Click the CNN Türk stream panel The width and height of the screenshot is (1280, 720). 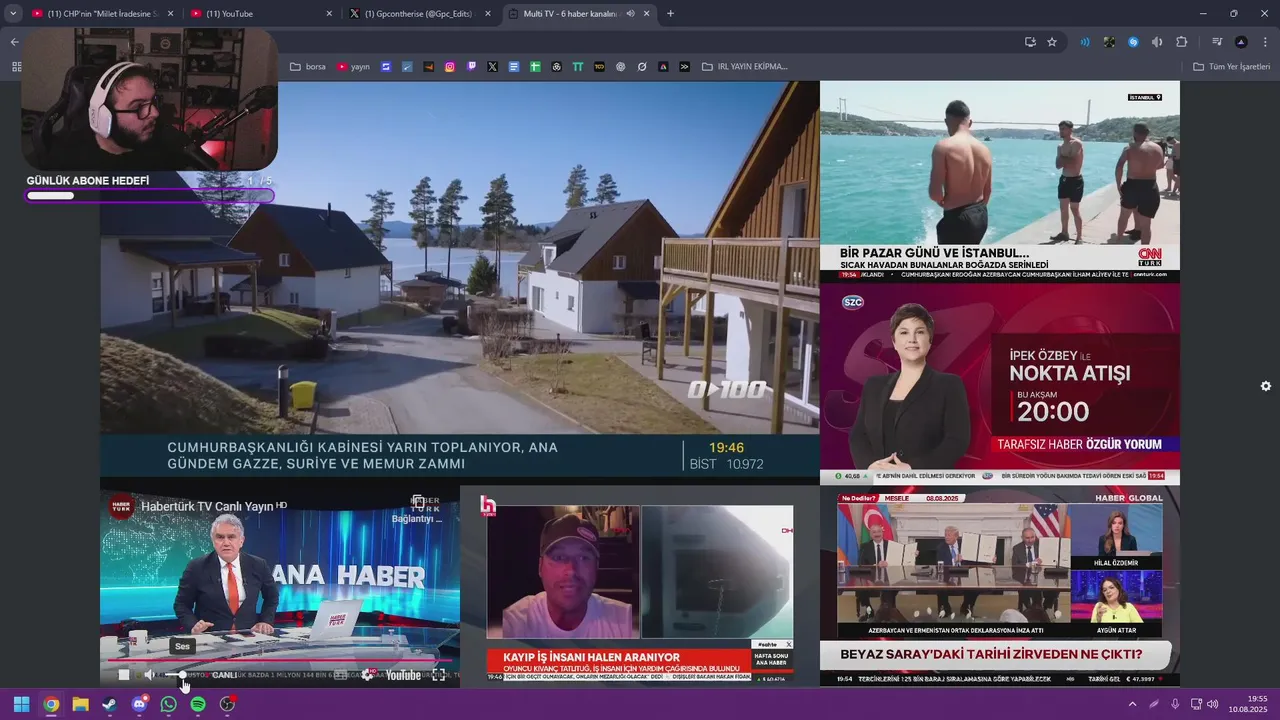point(1000,181)
